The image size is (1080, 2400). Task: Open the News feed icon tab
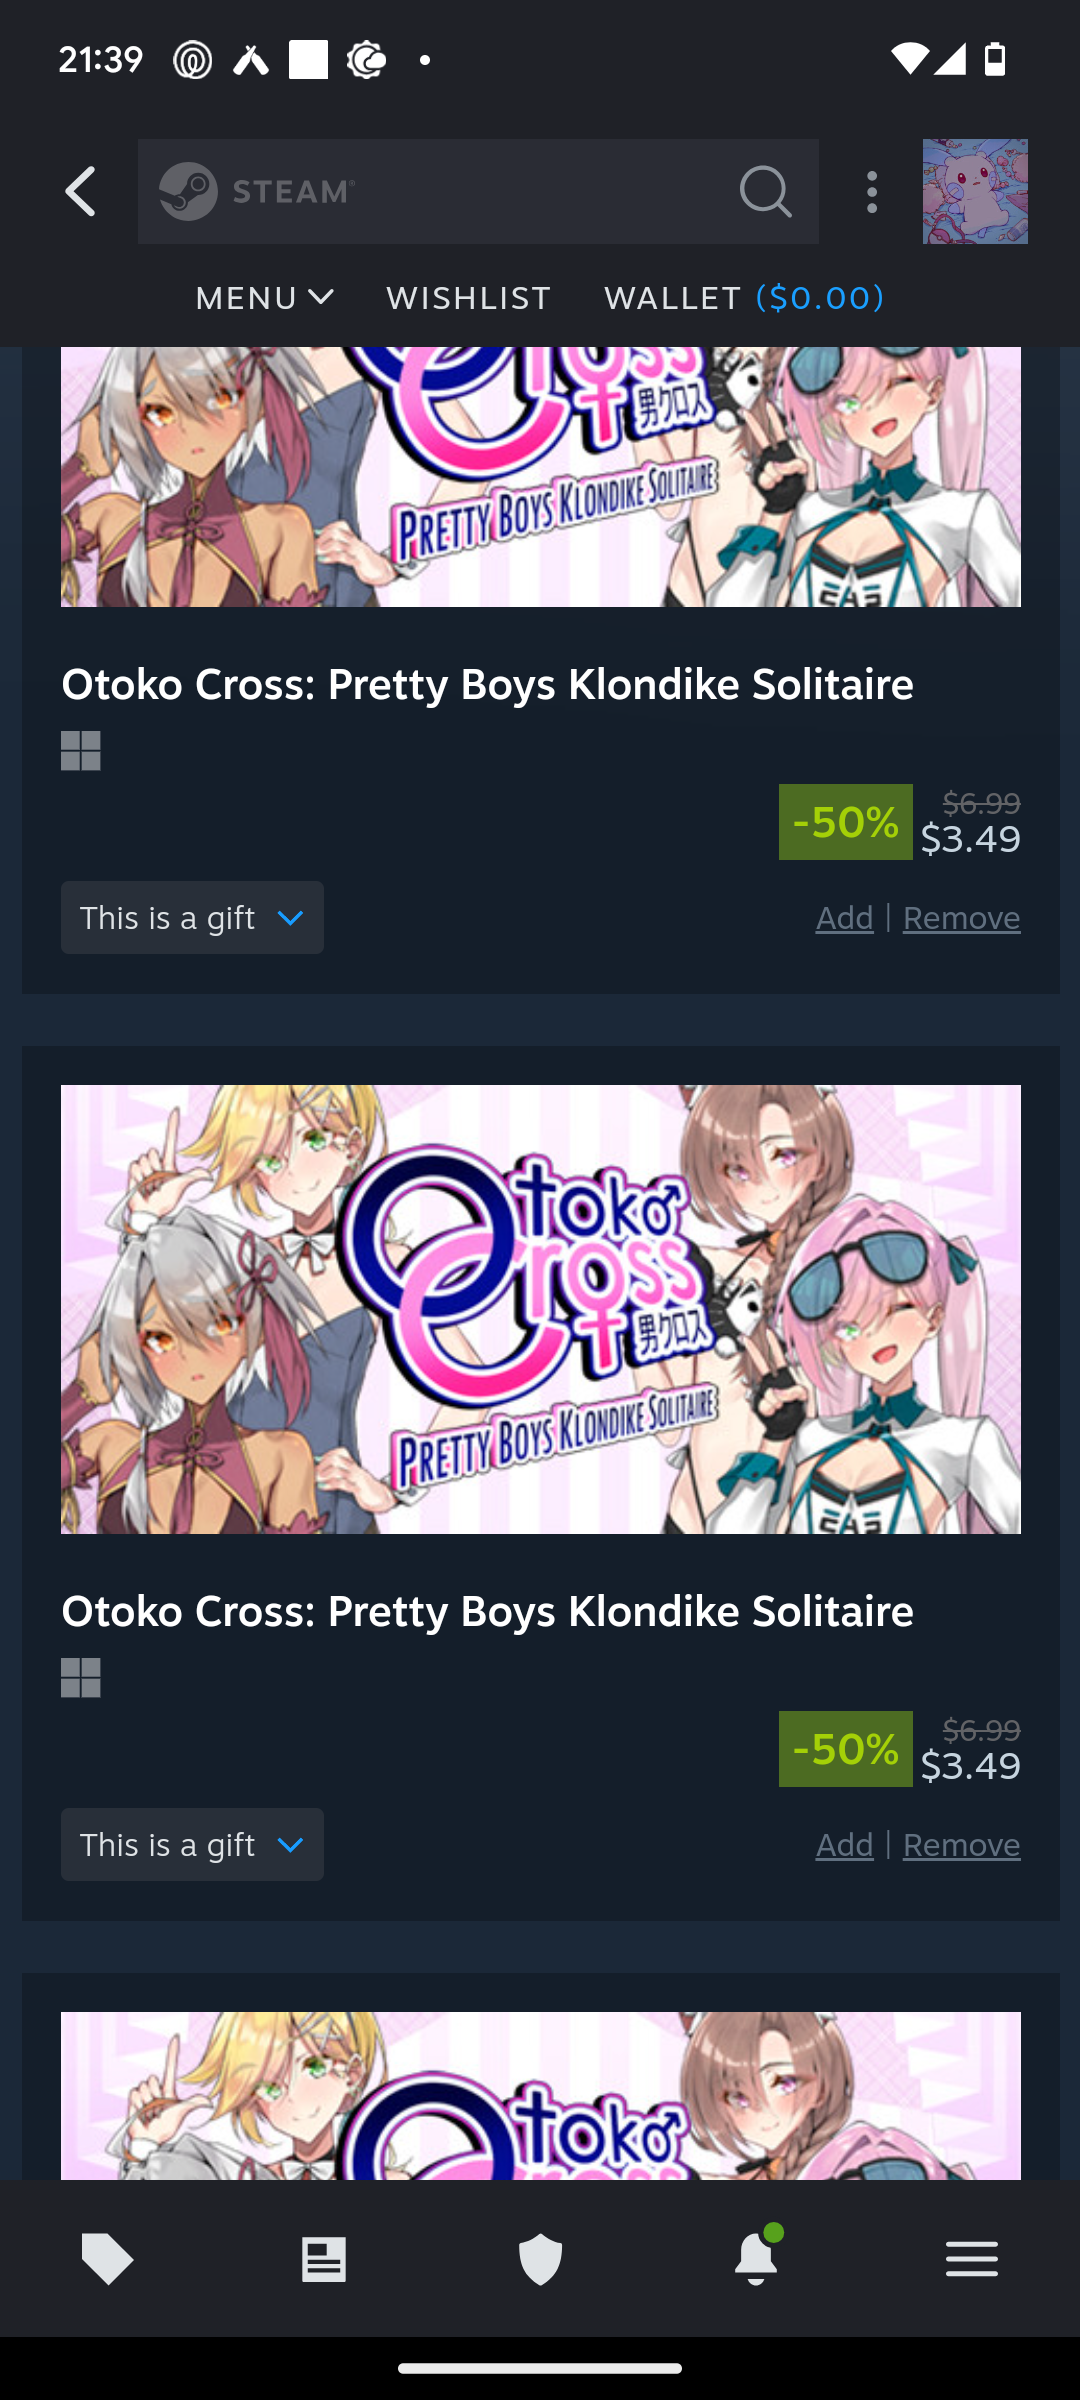[x=324, y=2259]
